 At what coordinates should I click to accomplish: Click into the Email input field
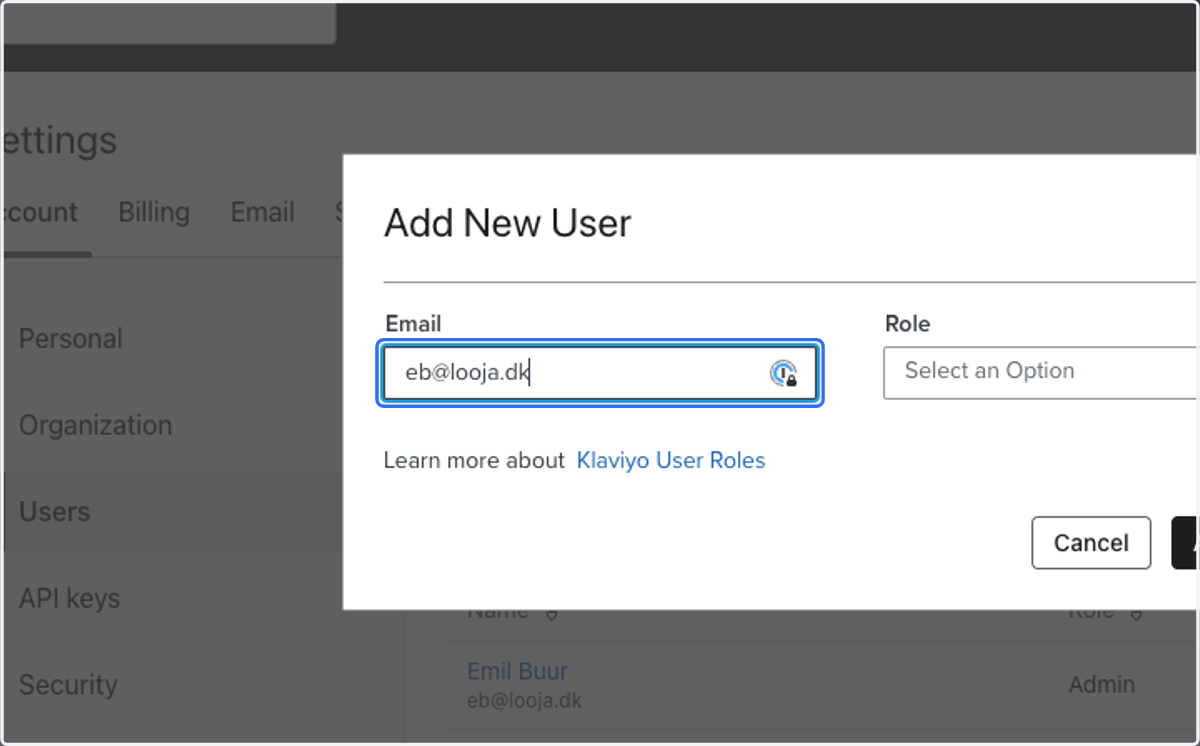[x=600, y=374]
